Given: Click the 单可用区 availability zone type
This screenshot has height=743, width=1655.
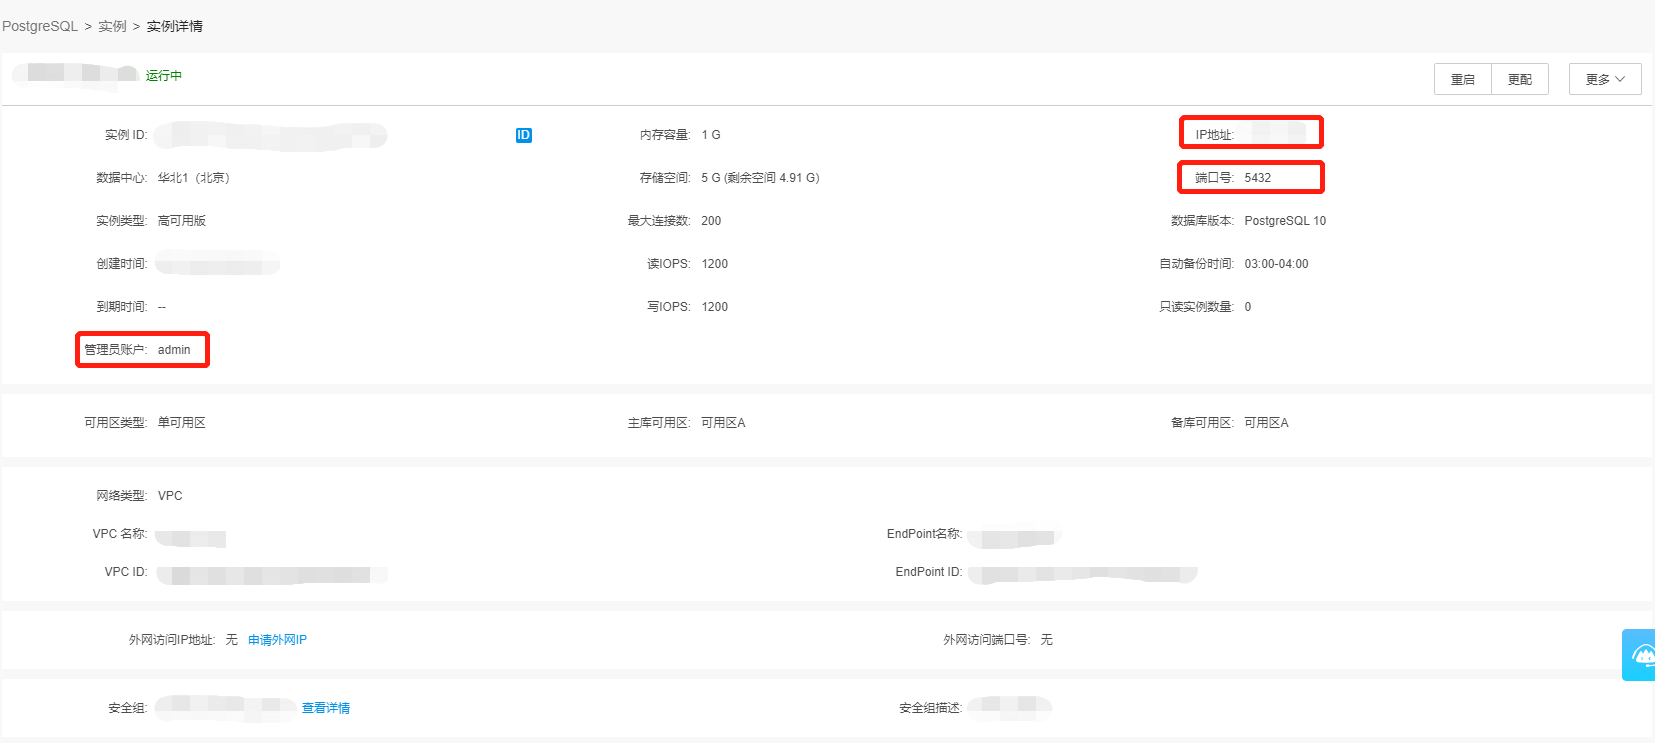Looking at the screenshot, I should pyautogui.click(x=182, y=423).
